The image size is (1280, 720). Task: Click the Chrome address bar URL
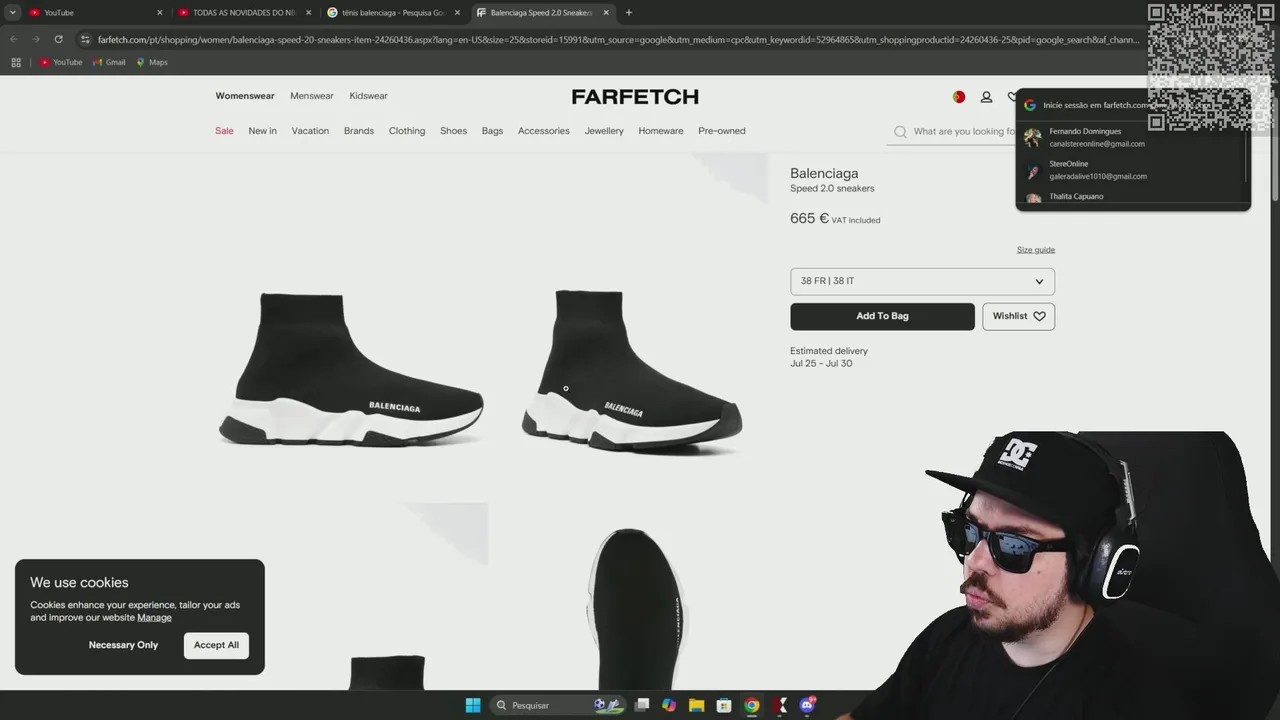(x=618, y=40)
